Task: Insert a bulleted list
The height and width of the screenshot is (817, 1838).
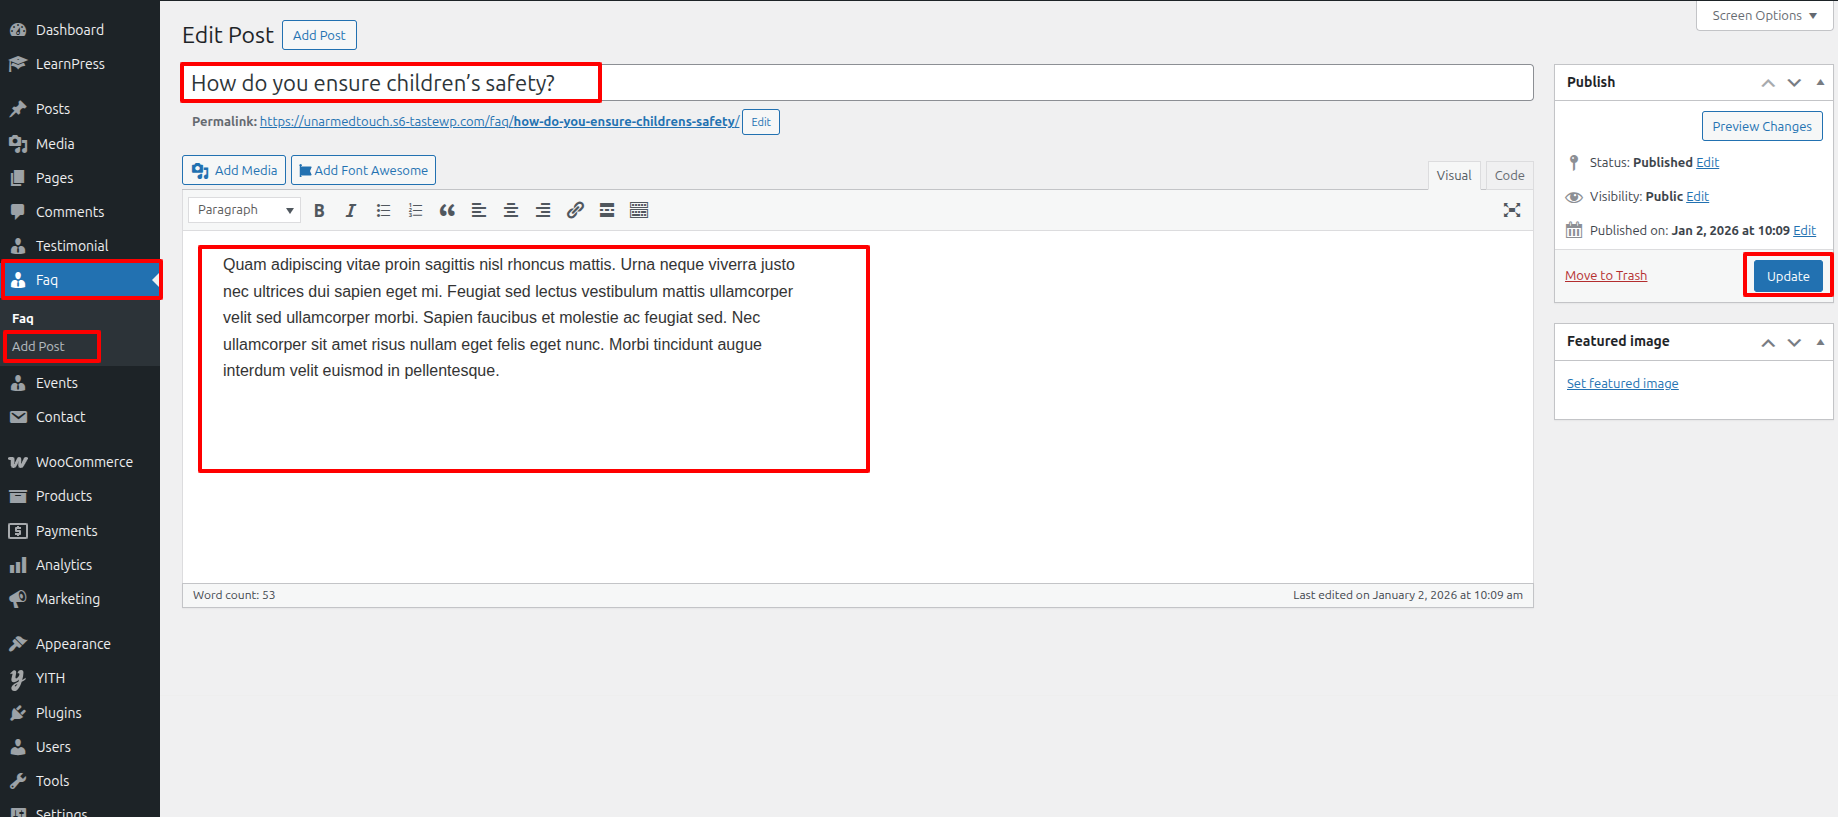Action: tap(383, 210)
